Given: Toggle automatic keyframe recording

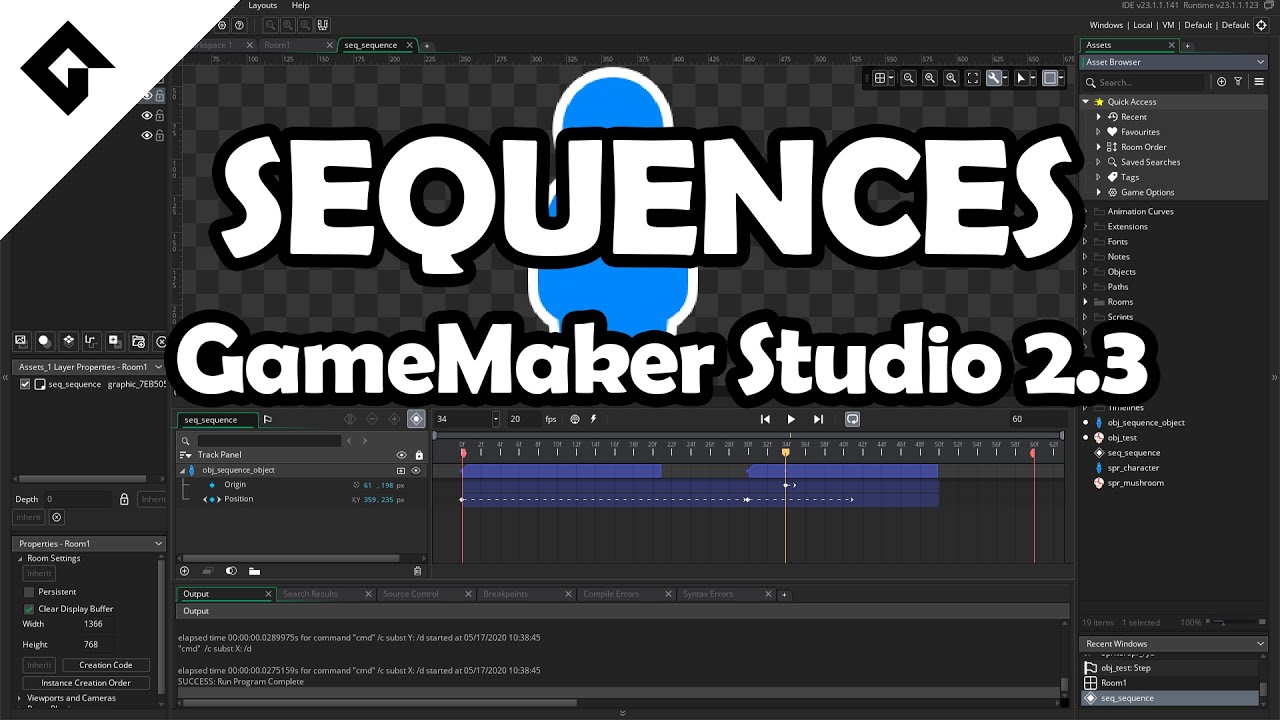Looking at the screenshot, I should (416, 419).
